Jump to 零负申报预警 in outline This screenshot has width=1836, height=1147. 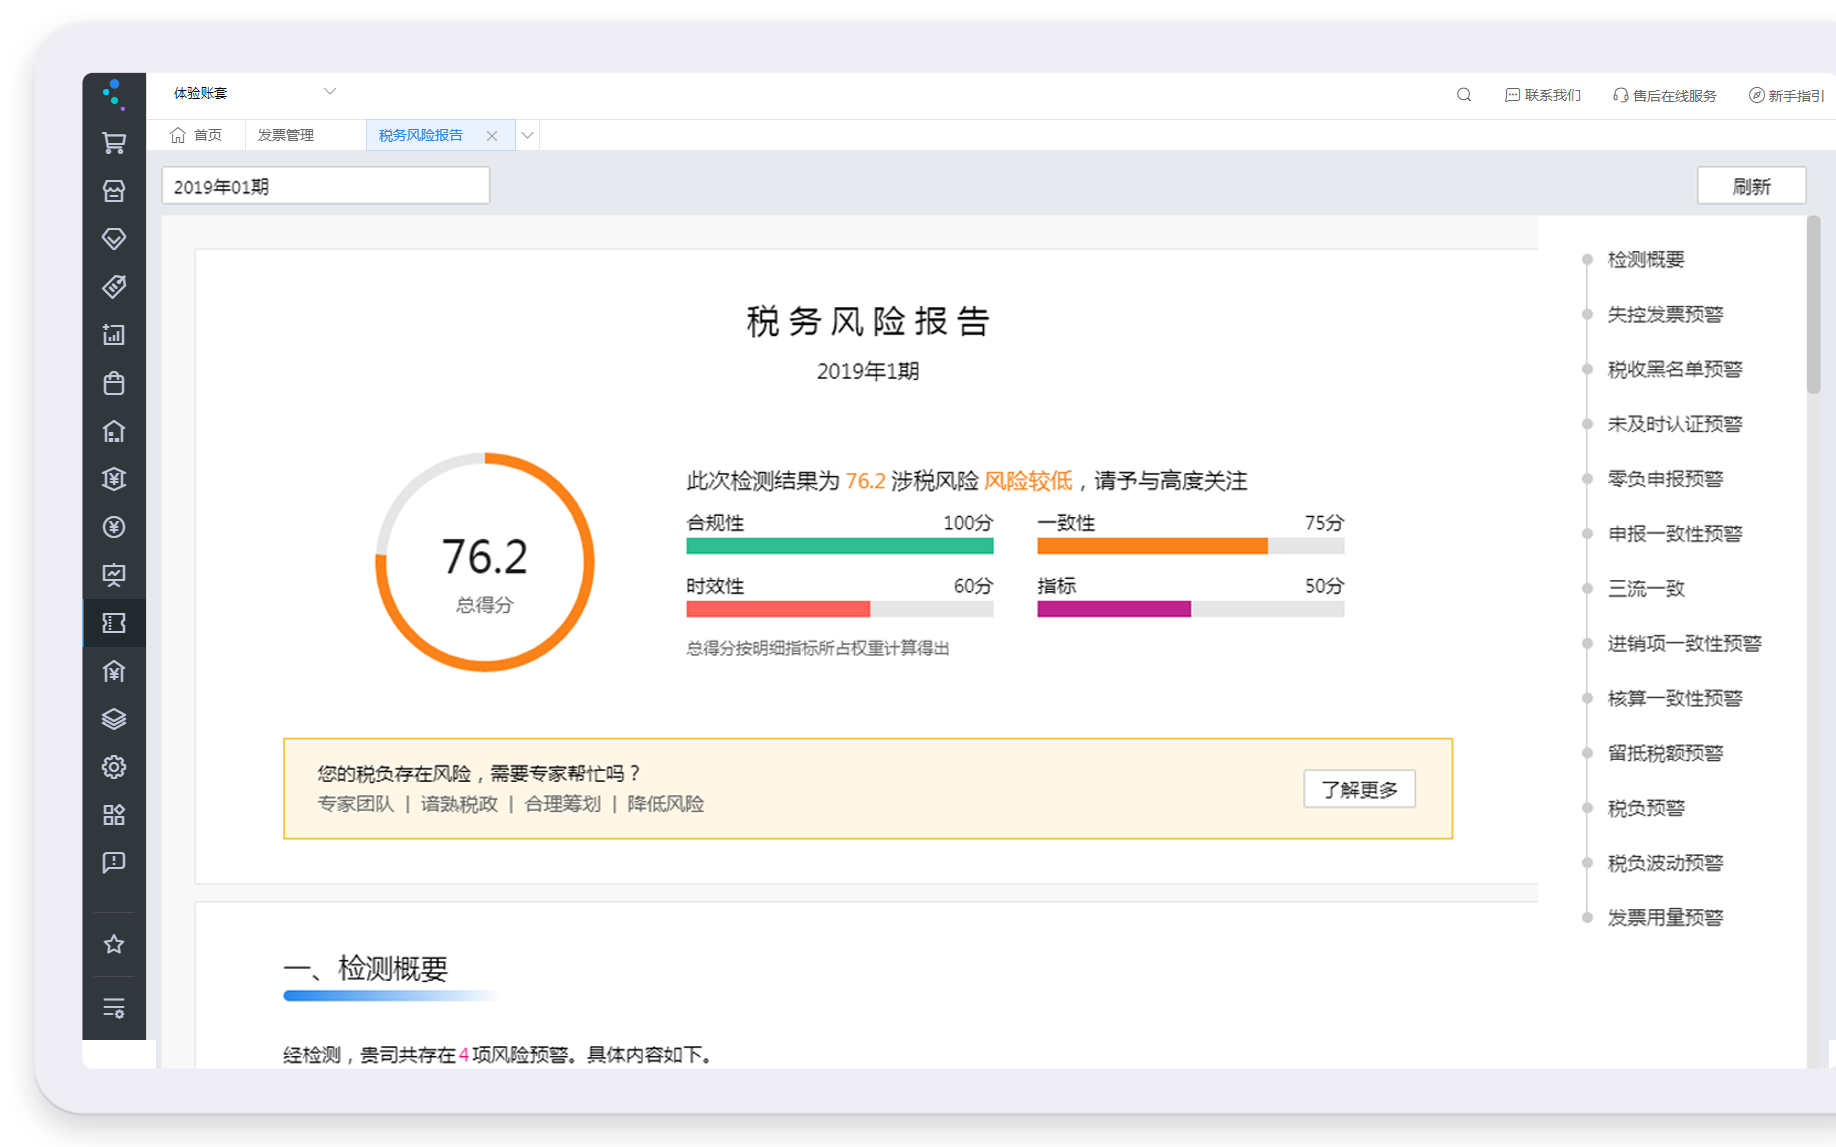pos(1665,479)
